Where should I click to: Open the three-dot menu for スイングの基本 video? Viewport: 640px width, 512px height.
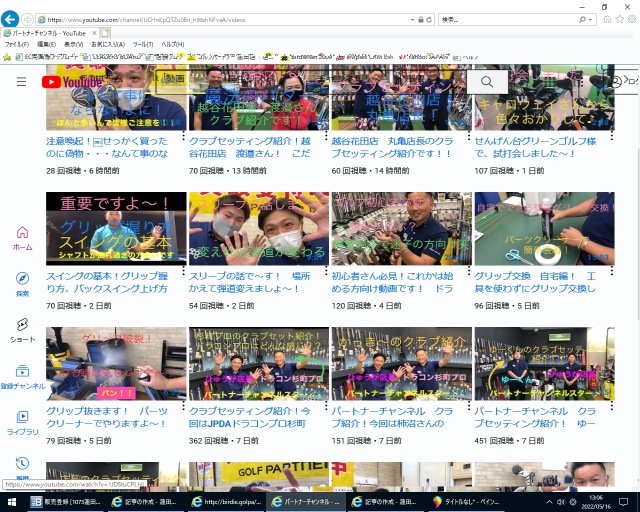point(183,270)
